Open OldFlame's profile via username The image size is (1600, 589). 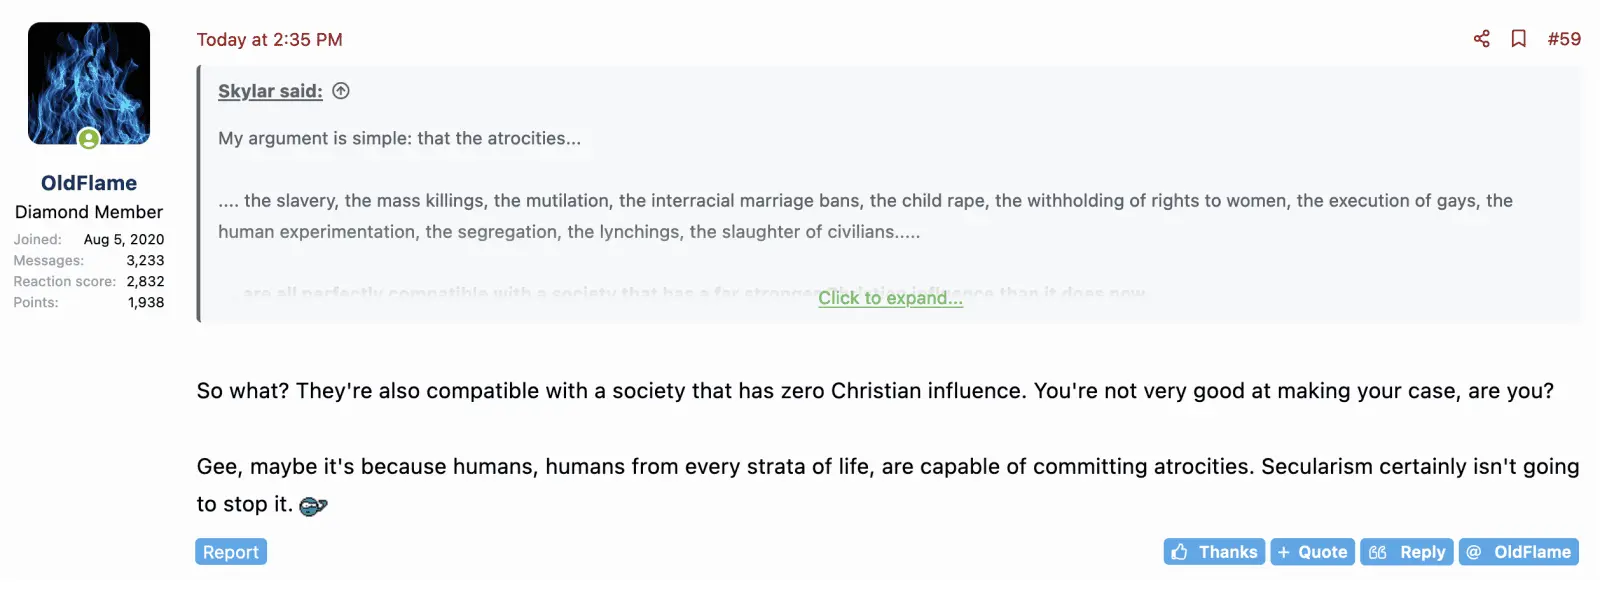(89, 183)
